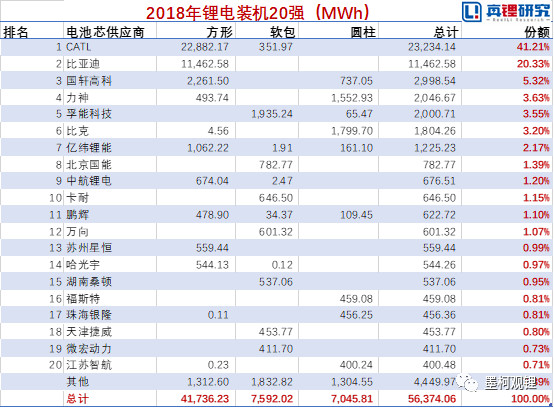Viewport: 554px width, 408px height.
Task: Click the 软包 column header
Action: [282, 32]
